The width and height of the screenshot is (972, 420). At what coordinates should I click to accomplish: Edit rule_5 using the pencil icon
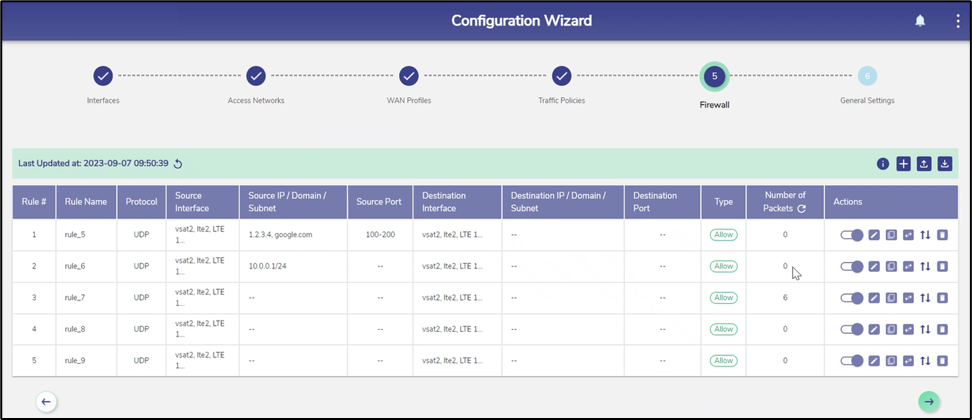[x=874, y=235]
